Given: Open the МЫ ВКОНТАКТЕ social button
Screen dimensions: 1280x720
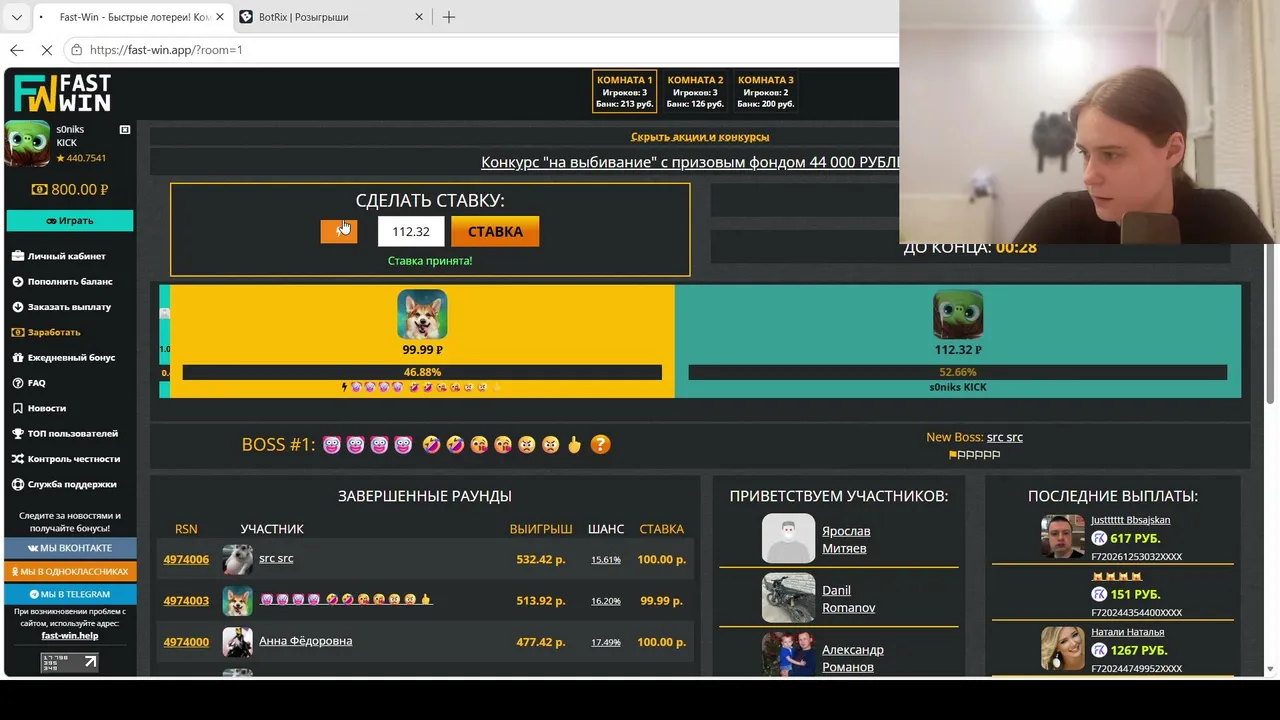Looking at the screenshot, I should tap(70, 548).
